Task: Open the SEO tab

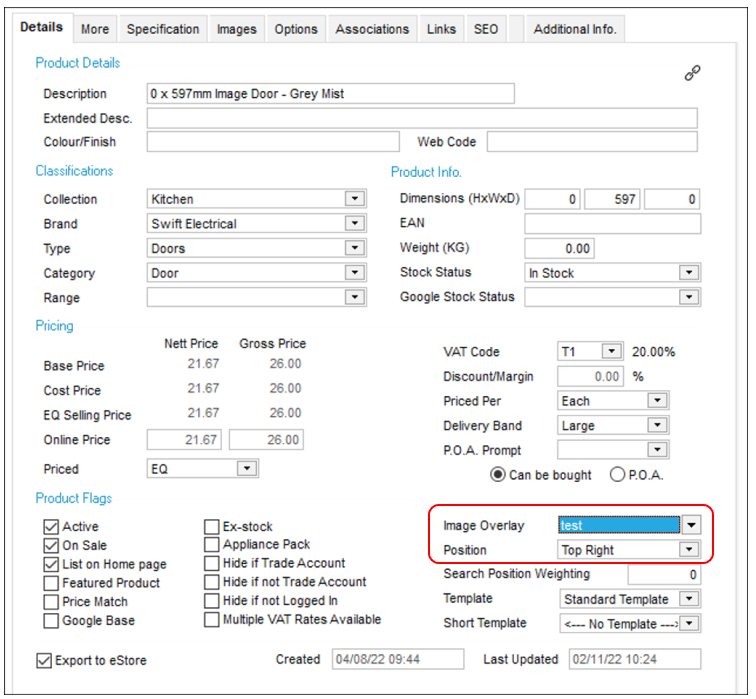Action: click(486, 29)
